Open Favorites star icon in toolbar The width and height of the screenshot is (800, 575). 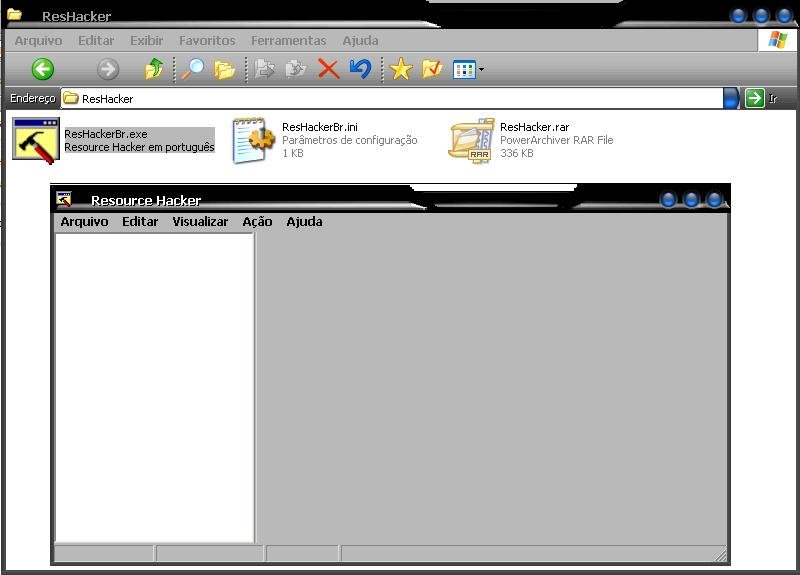click(400, 69)
